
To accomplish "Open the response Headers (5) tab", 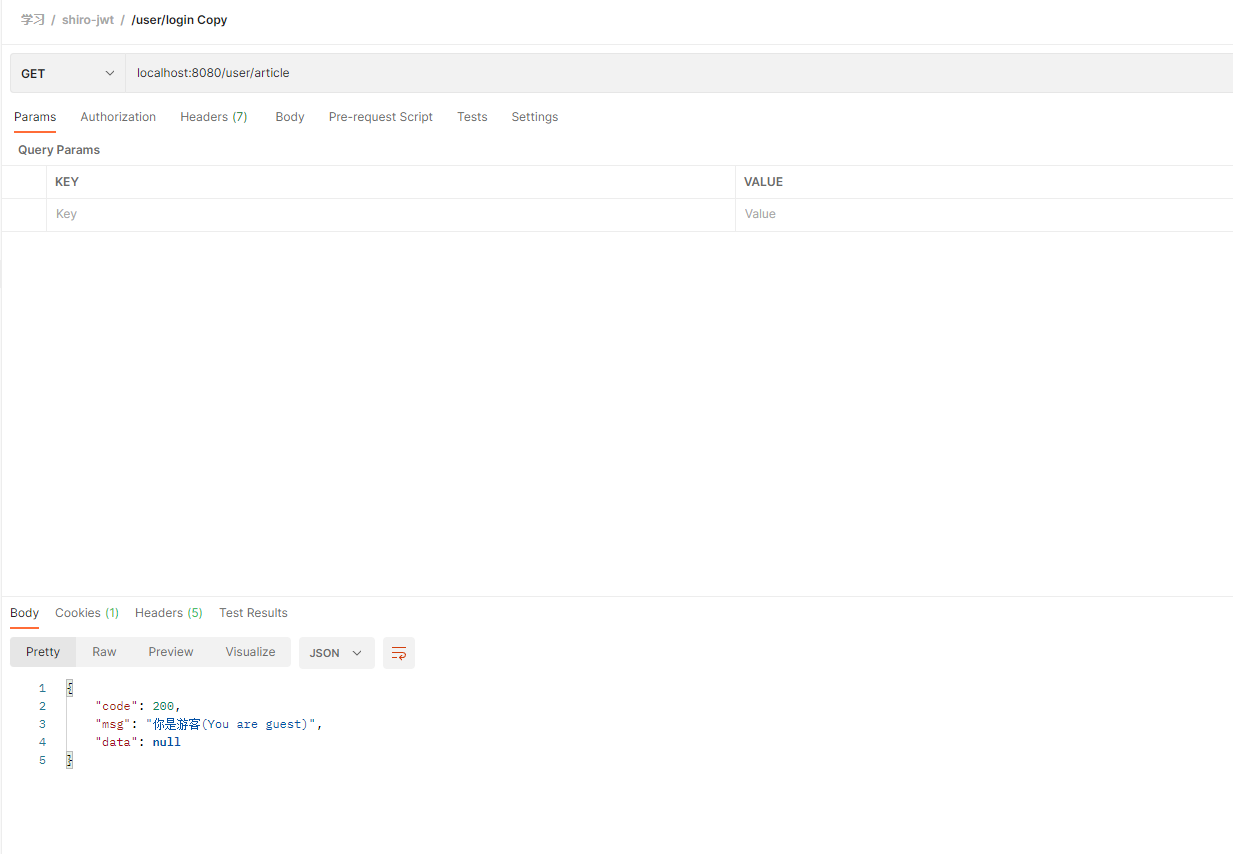I will 168,613.
